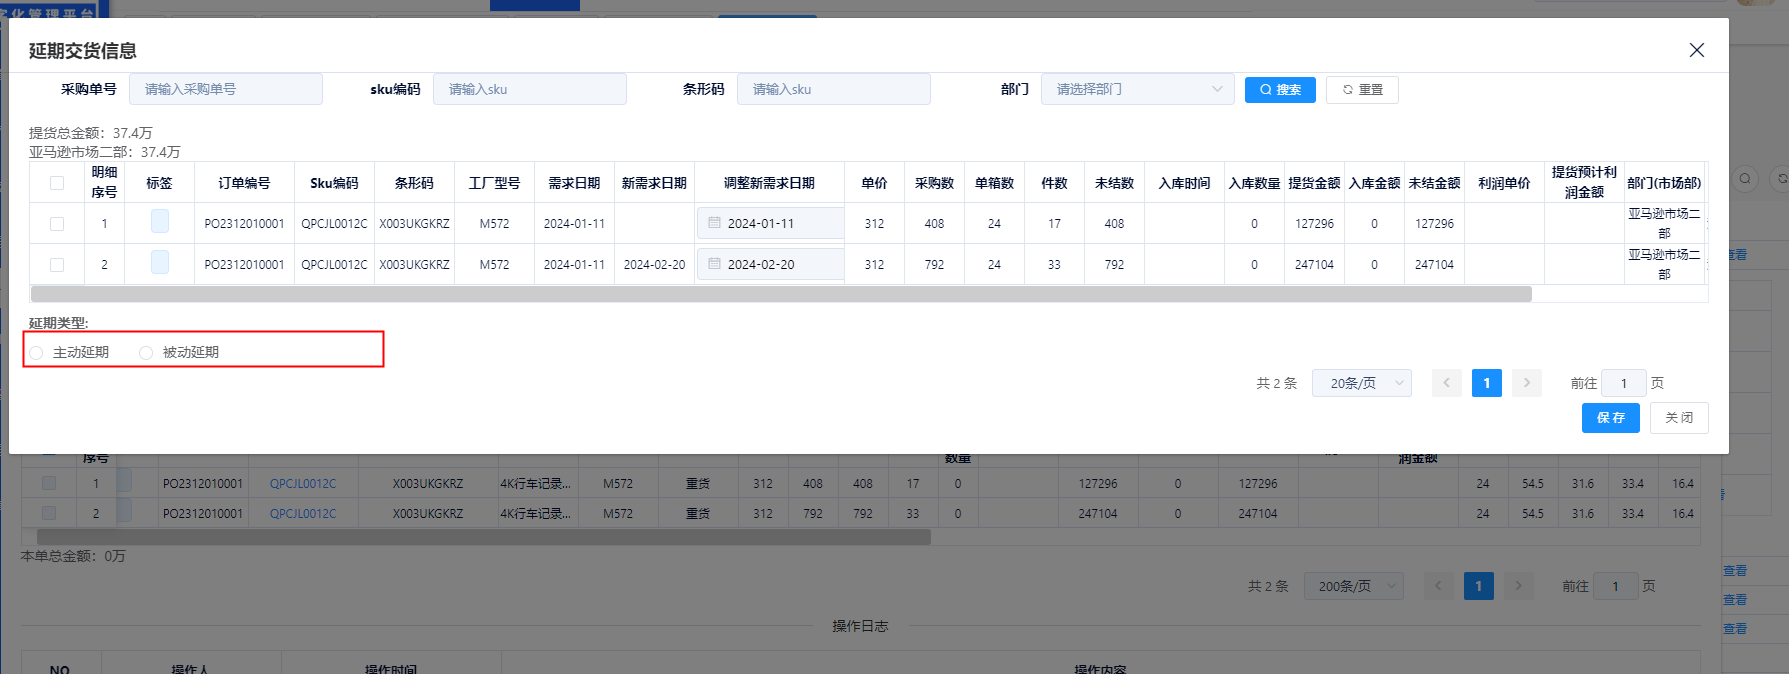Screen dimensions: 1789x674
Task: Click the 提货预计利润金额 column header
Action: [x=1584, y=183]
